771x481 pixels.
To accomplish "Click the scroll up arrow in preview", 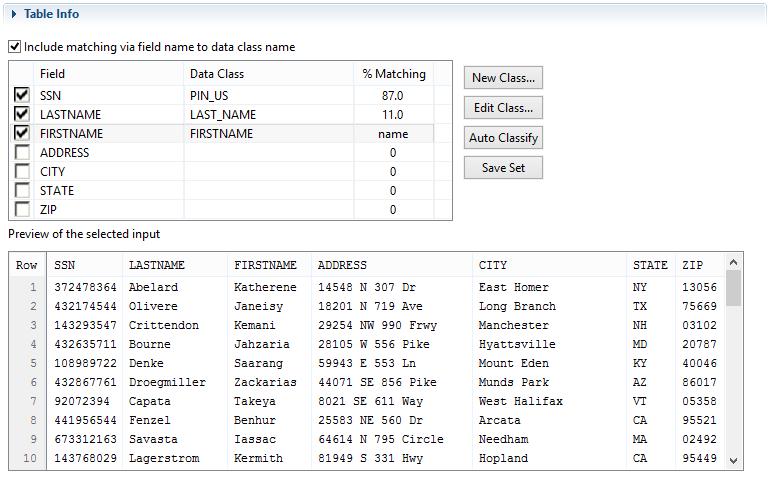I will 733,263.
